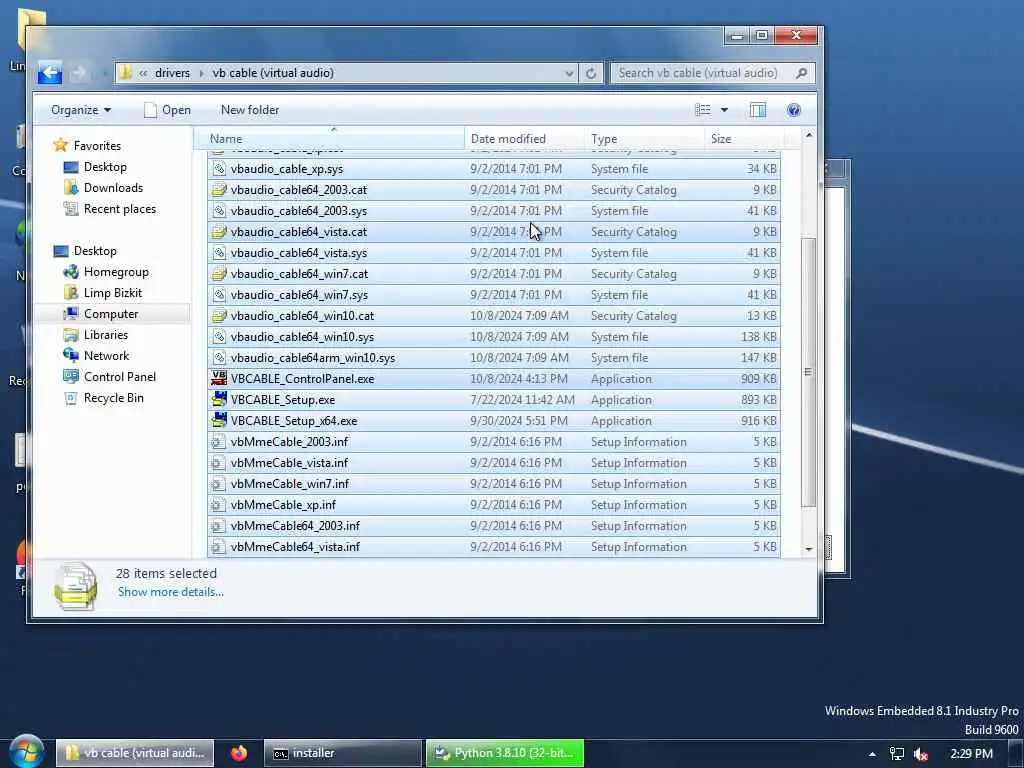Change view with the views icon

coord(703,110)
